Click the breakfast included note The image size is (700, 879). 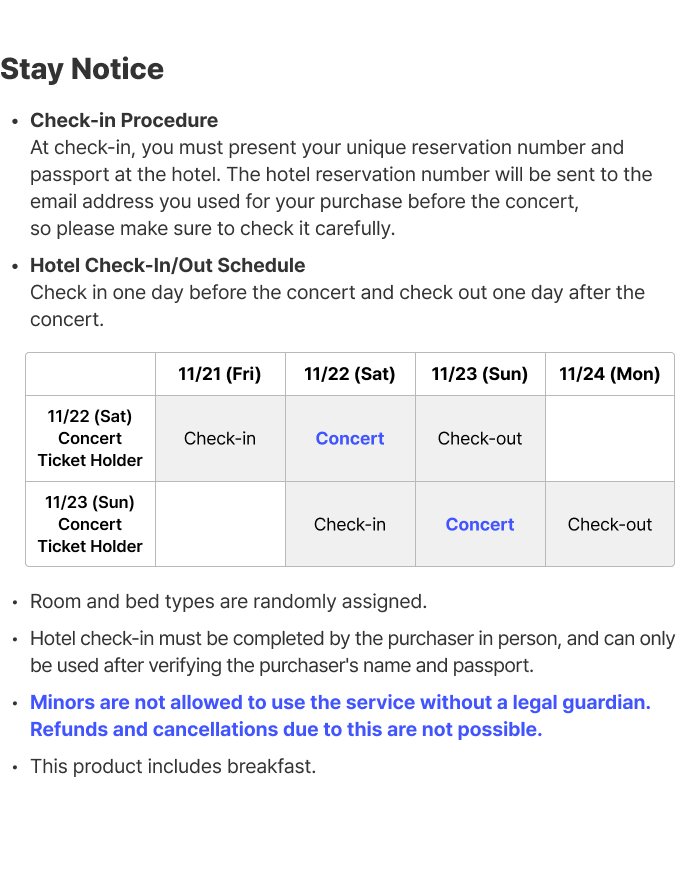[x=173, y=767]
